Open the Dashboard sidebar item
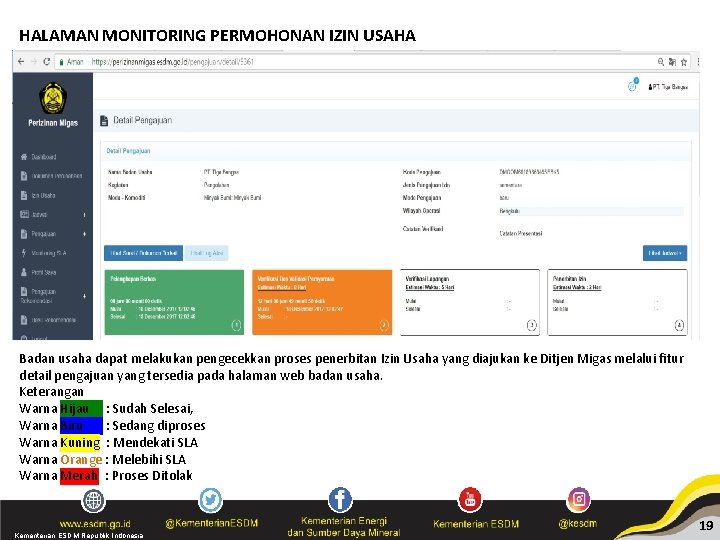720x540 pixels. tap(44, 157)
